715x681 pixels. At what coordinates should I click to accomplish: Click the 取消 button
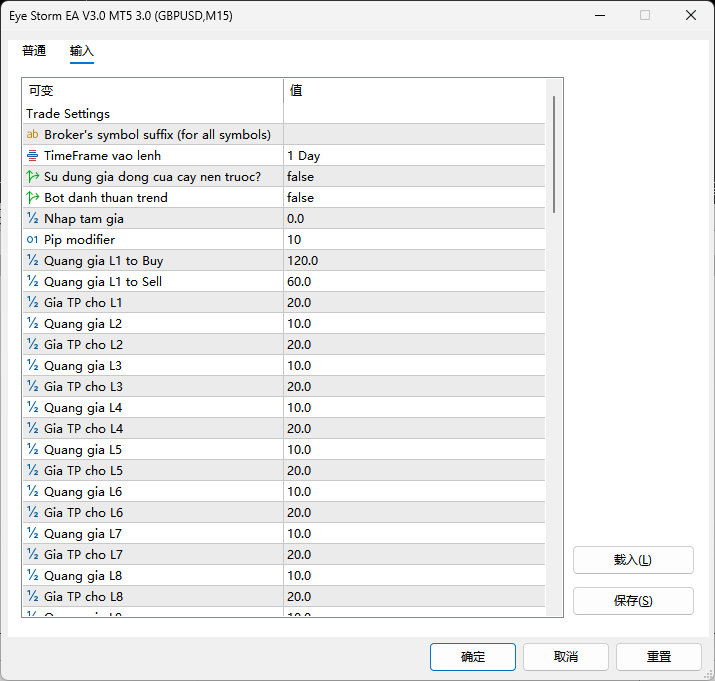tap(566, 657)
